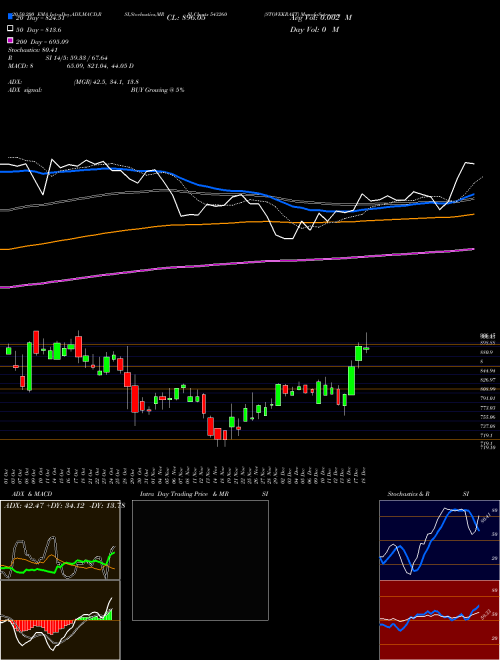Click the magenta 200 Day legend swatch
Image resolution: width=500 pixels, height=660 pixels.
click(x=11, y=40)
